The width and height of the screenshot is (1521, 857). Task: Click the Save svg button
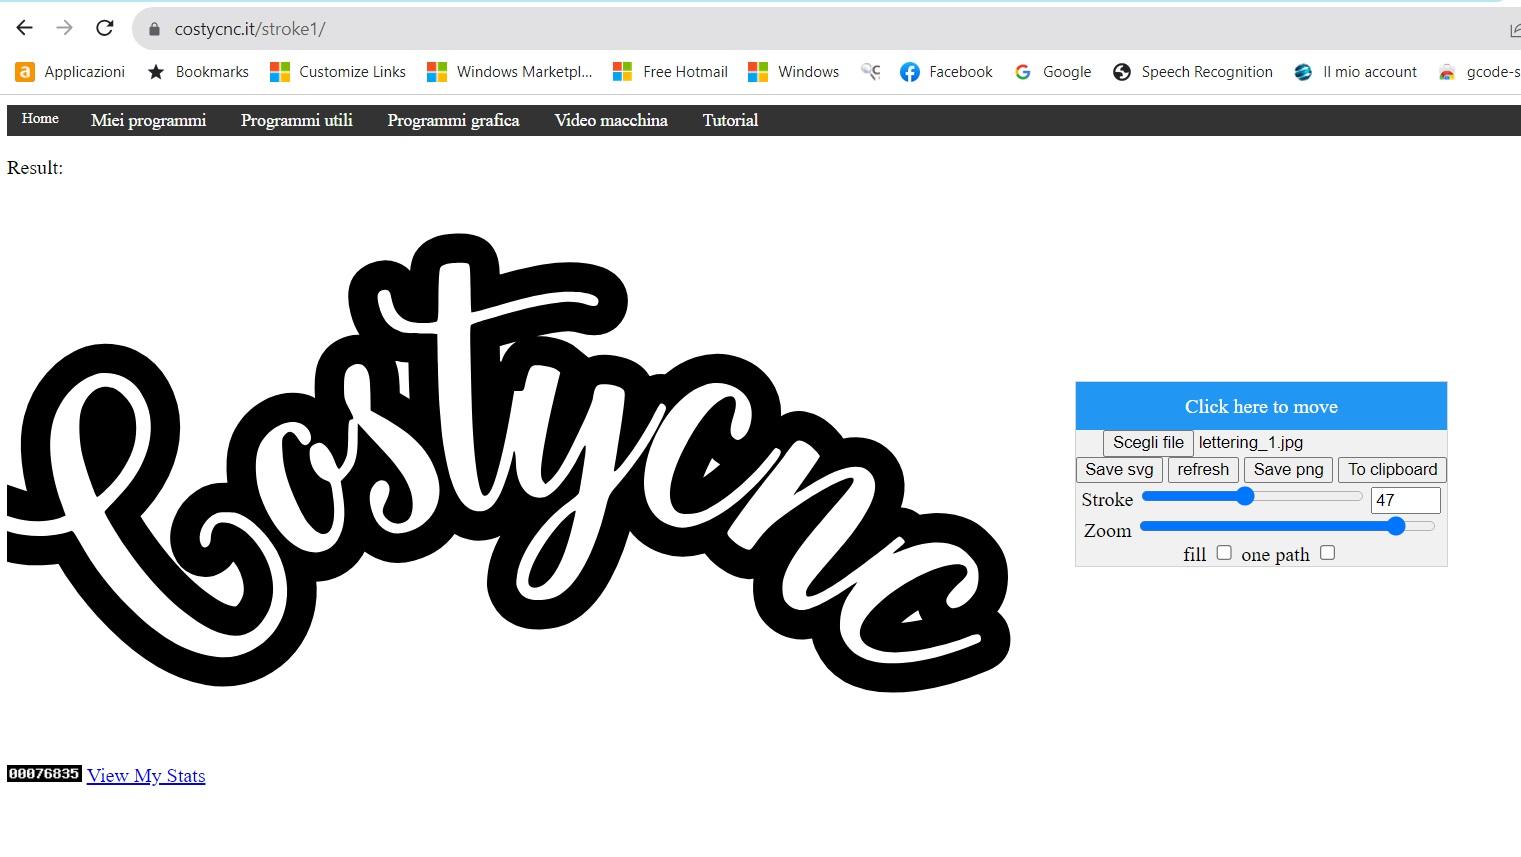(1119, 470)
